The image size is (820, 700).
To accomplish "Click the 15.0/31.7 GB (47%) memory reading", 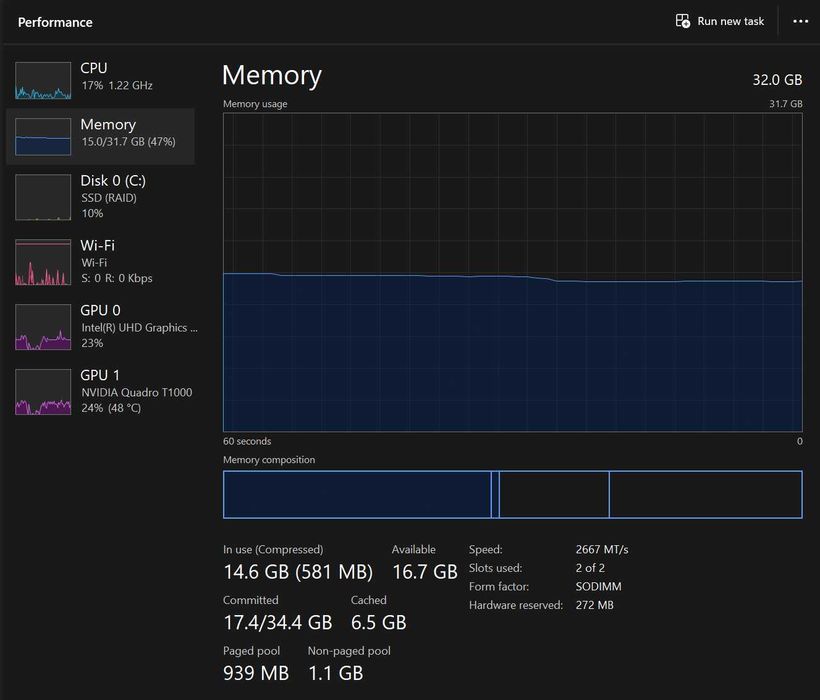I will (x=129, y=142).
